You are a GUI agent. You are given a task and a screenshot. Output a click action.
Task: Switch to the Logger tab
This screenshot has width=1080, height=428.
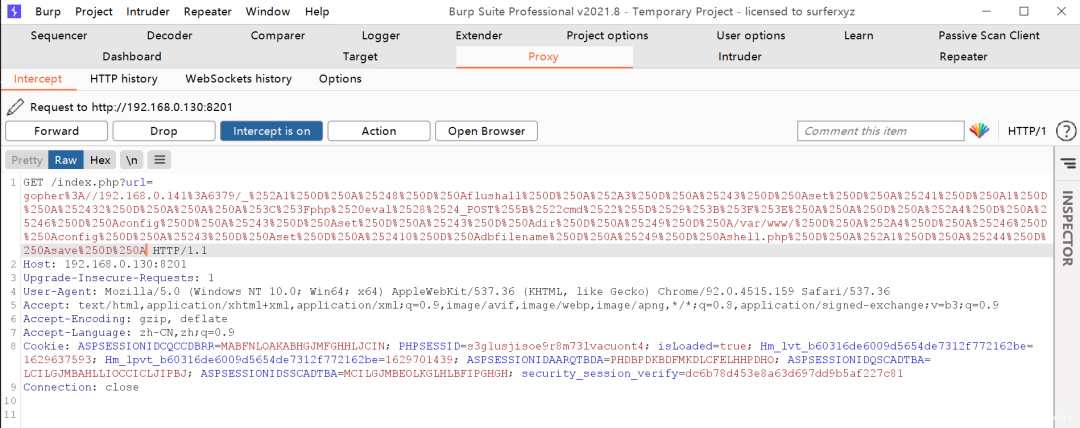[381, 35]
